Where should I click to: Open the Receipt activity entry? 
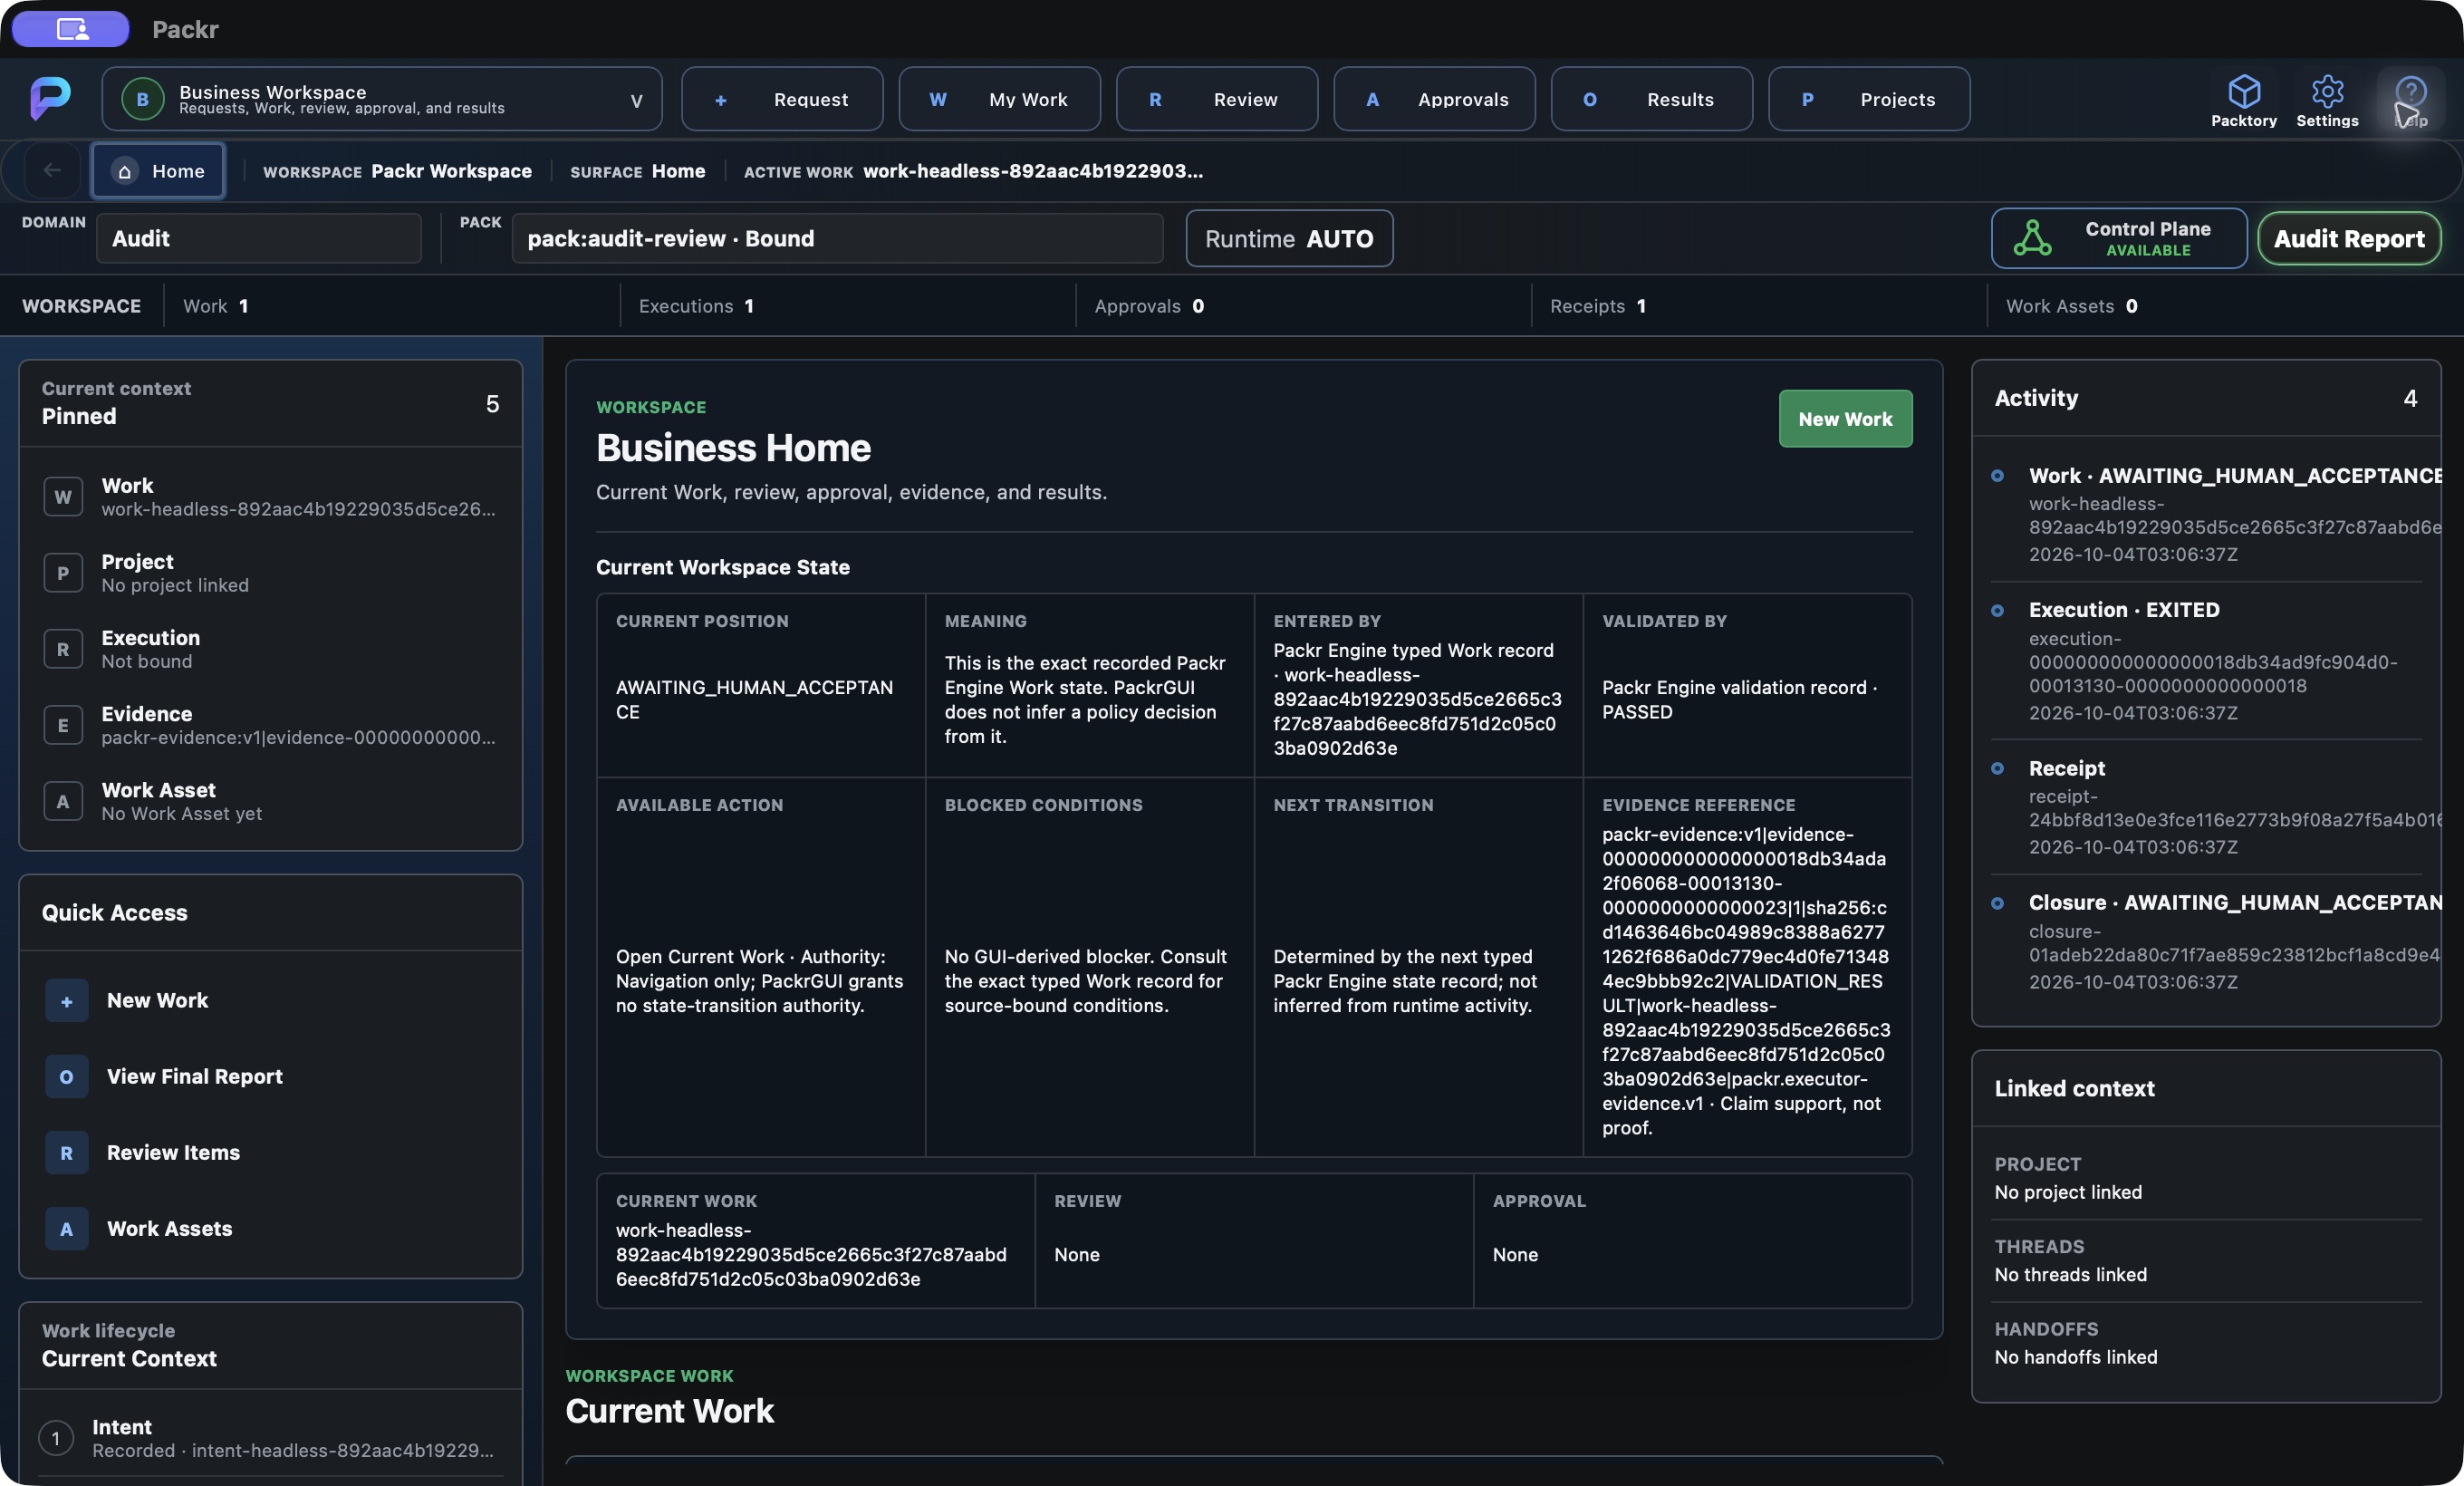tap(2207, 807)
